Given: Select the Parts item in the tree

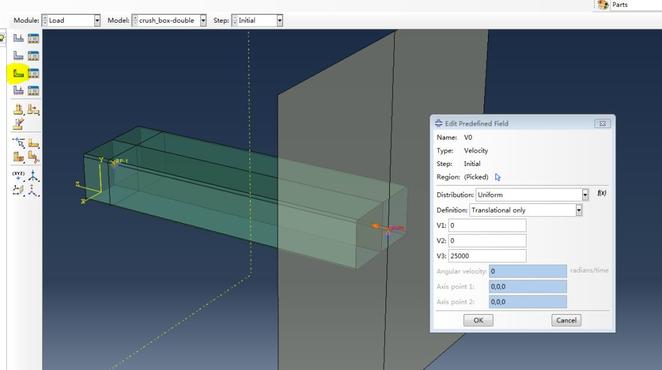Looking at the screenshot, I should point(620,5).
